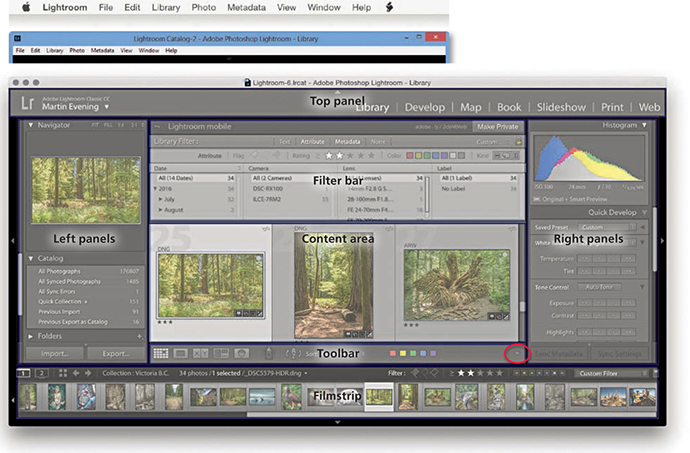This screenshot has height=453, width=690.
Task: Click the sort direction a-z icon
Action: click(x=294, y=353)
